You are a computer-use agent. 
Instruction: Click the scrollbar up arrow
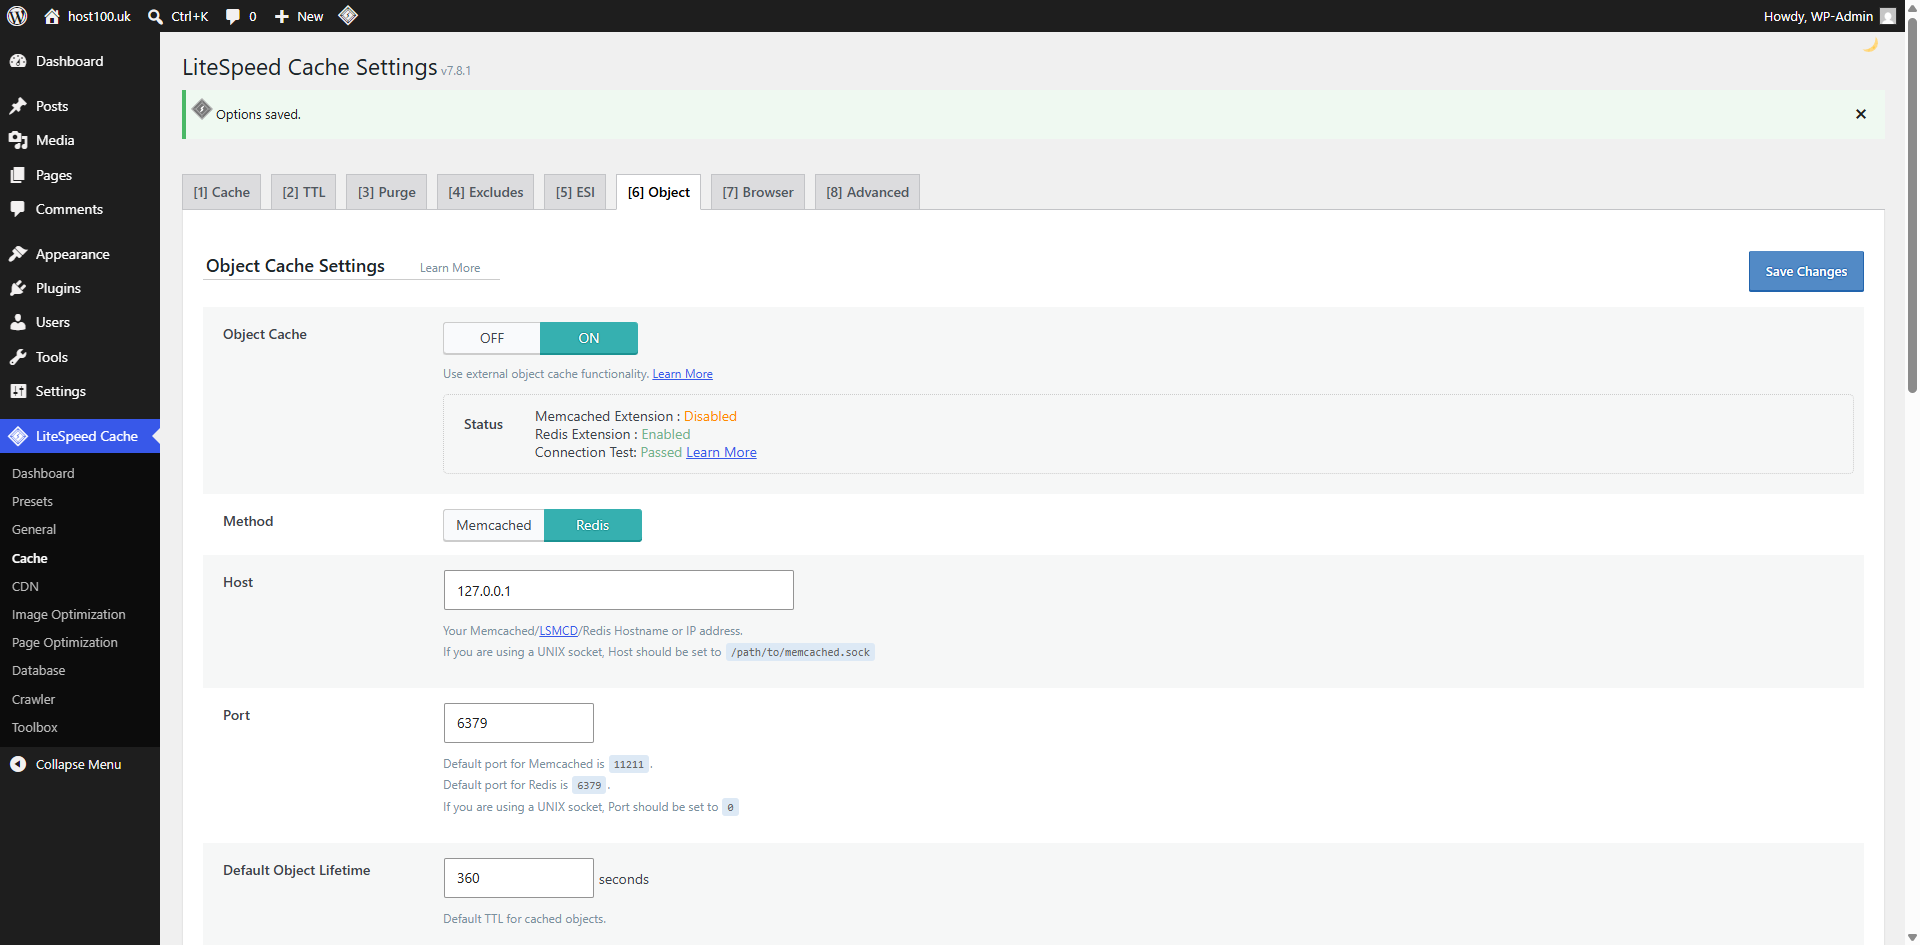1912,7
